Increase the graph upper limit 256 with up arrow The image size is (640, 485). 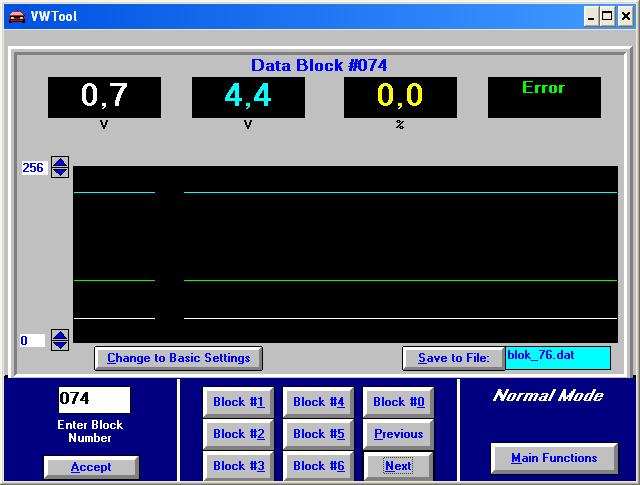coord(60,162)
